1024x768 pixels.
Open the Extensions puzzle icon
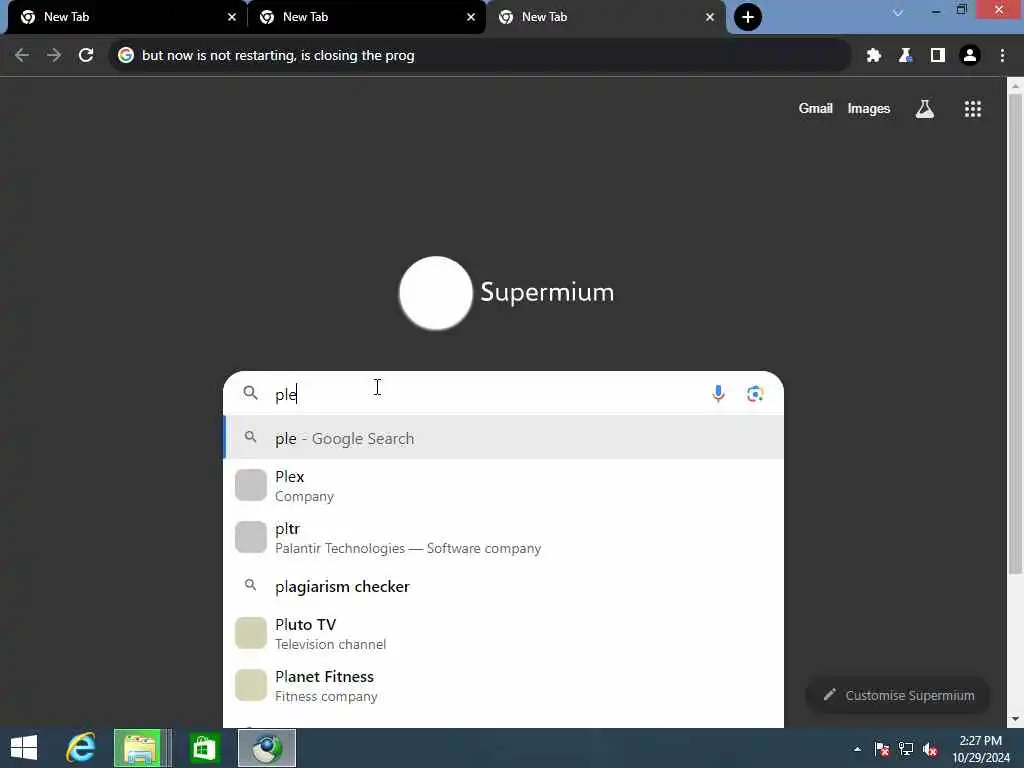point(873,56)
